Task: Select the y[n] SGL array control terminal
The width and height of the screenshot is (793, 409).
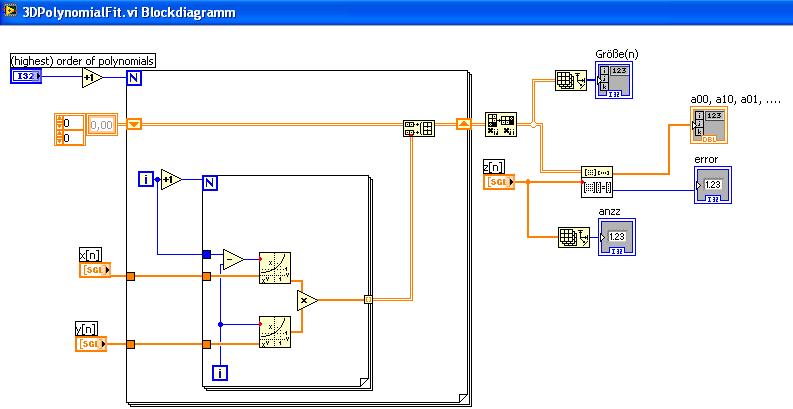Action: pos(92,344)
